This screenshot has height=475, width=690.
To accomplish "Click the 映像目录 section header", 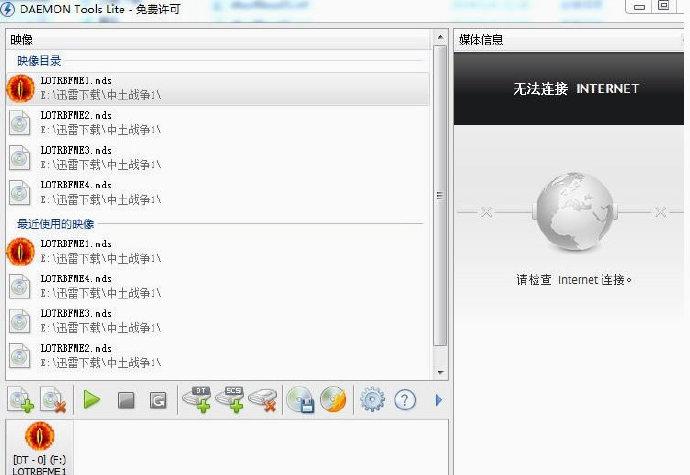I will coord(39,61).
